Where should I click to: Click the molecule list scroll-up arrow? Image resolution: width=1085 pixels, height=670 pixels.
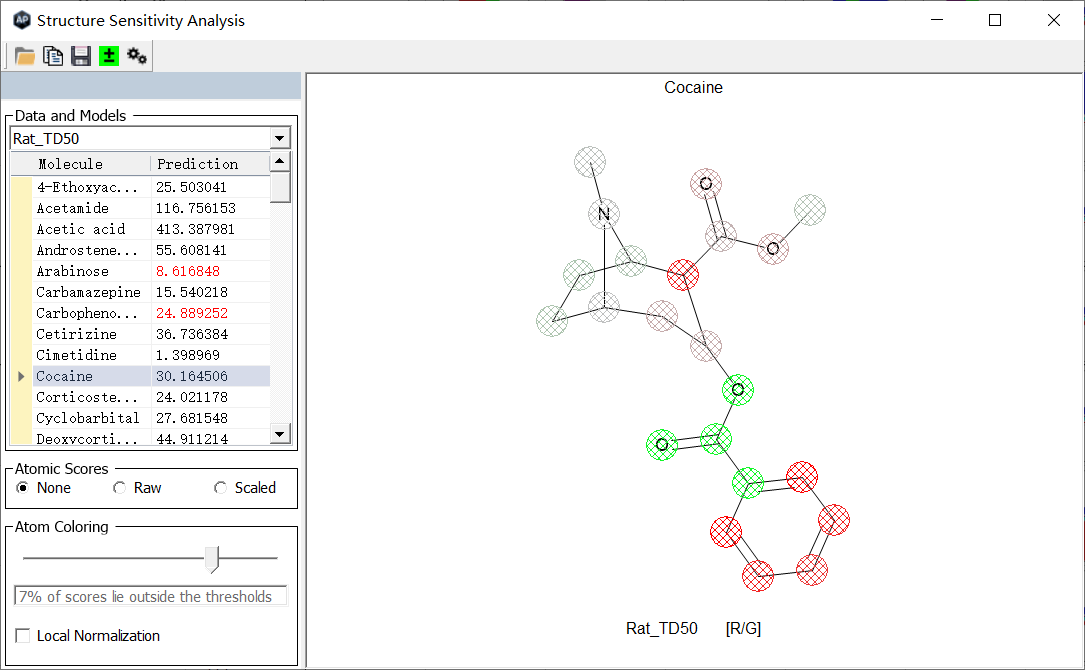280,162
